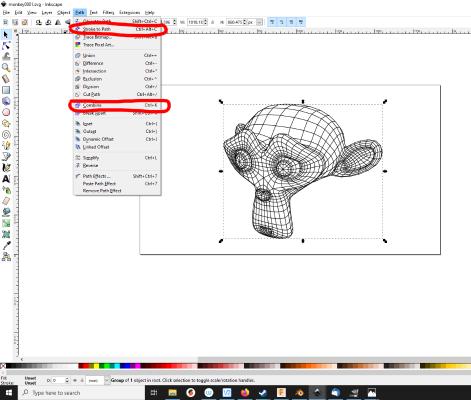Choose Union from Path menu
The height and width of the screenshot is (400, 471).
click(x=117, y=55)
